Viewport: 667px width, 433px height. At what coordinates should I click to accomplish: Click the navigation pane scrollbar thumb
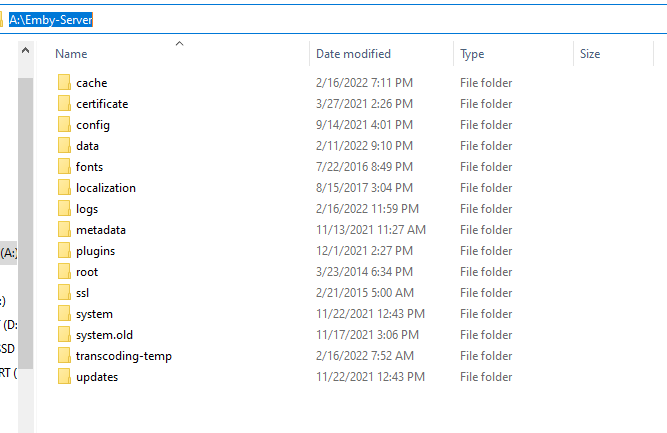(26, 223)
